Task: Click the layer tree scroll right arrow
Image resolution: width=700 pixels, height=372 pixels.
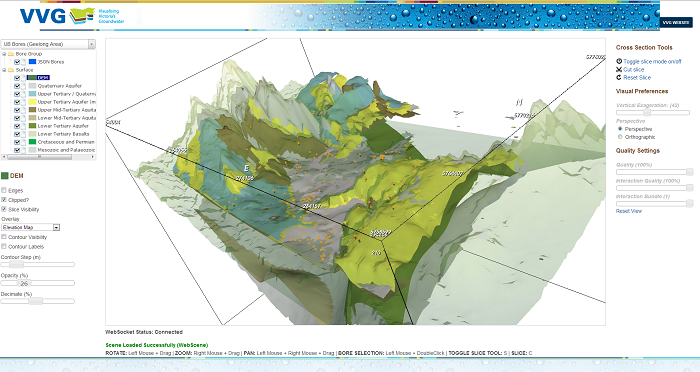Action: click(93, 157)
